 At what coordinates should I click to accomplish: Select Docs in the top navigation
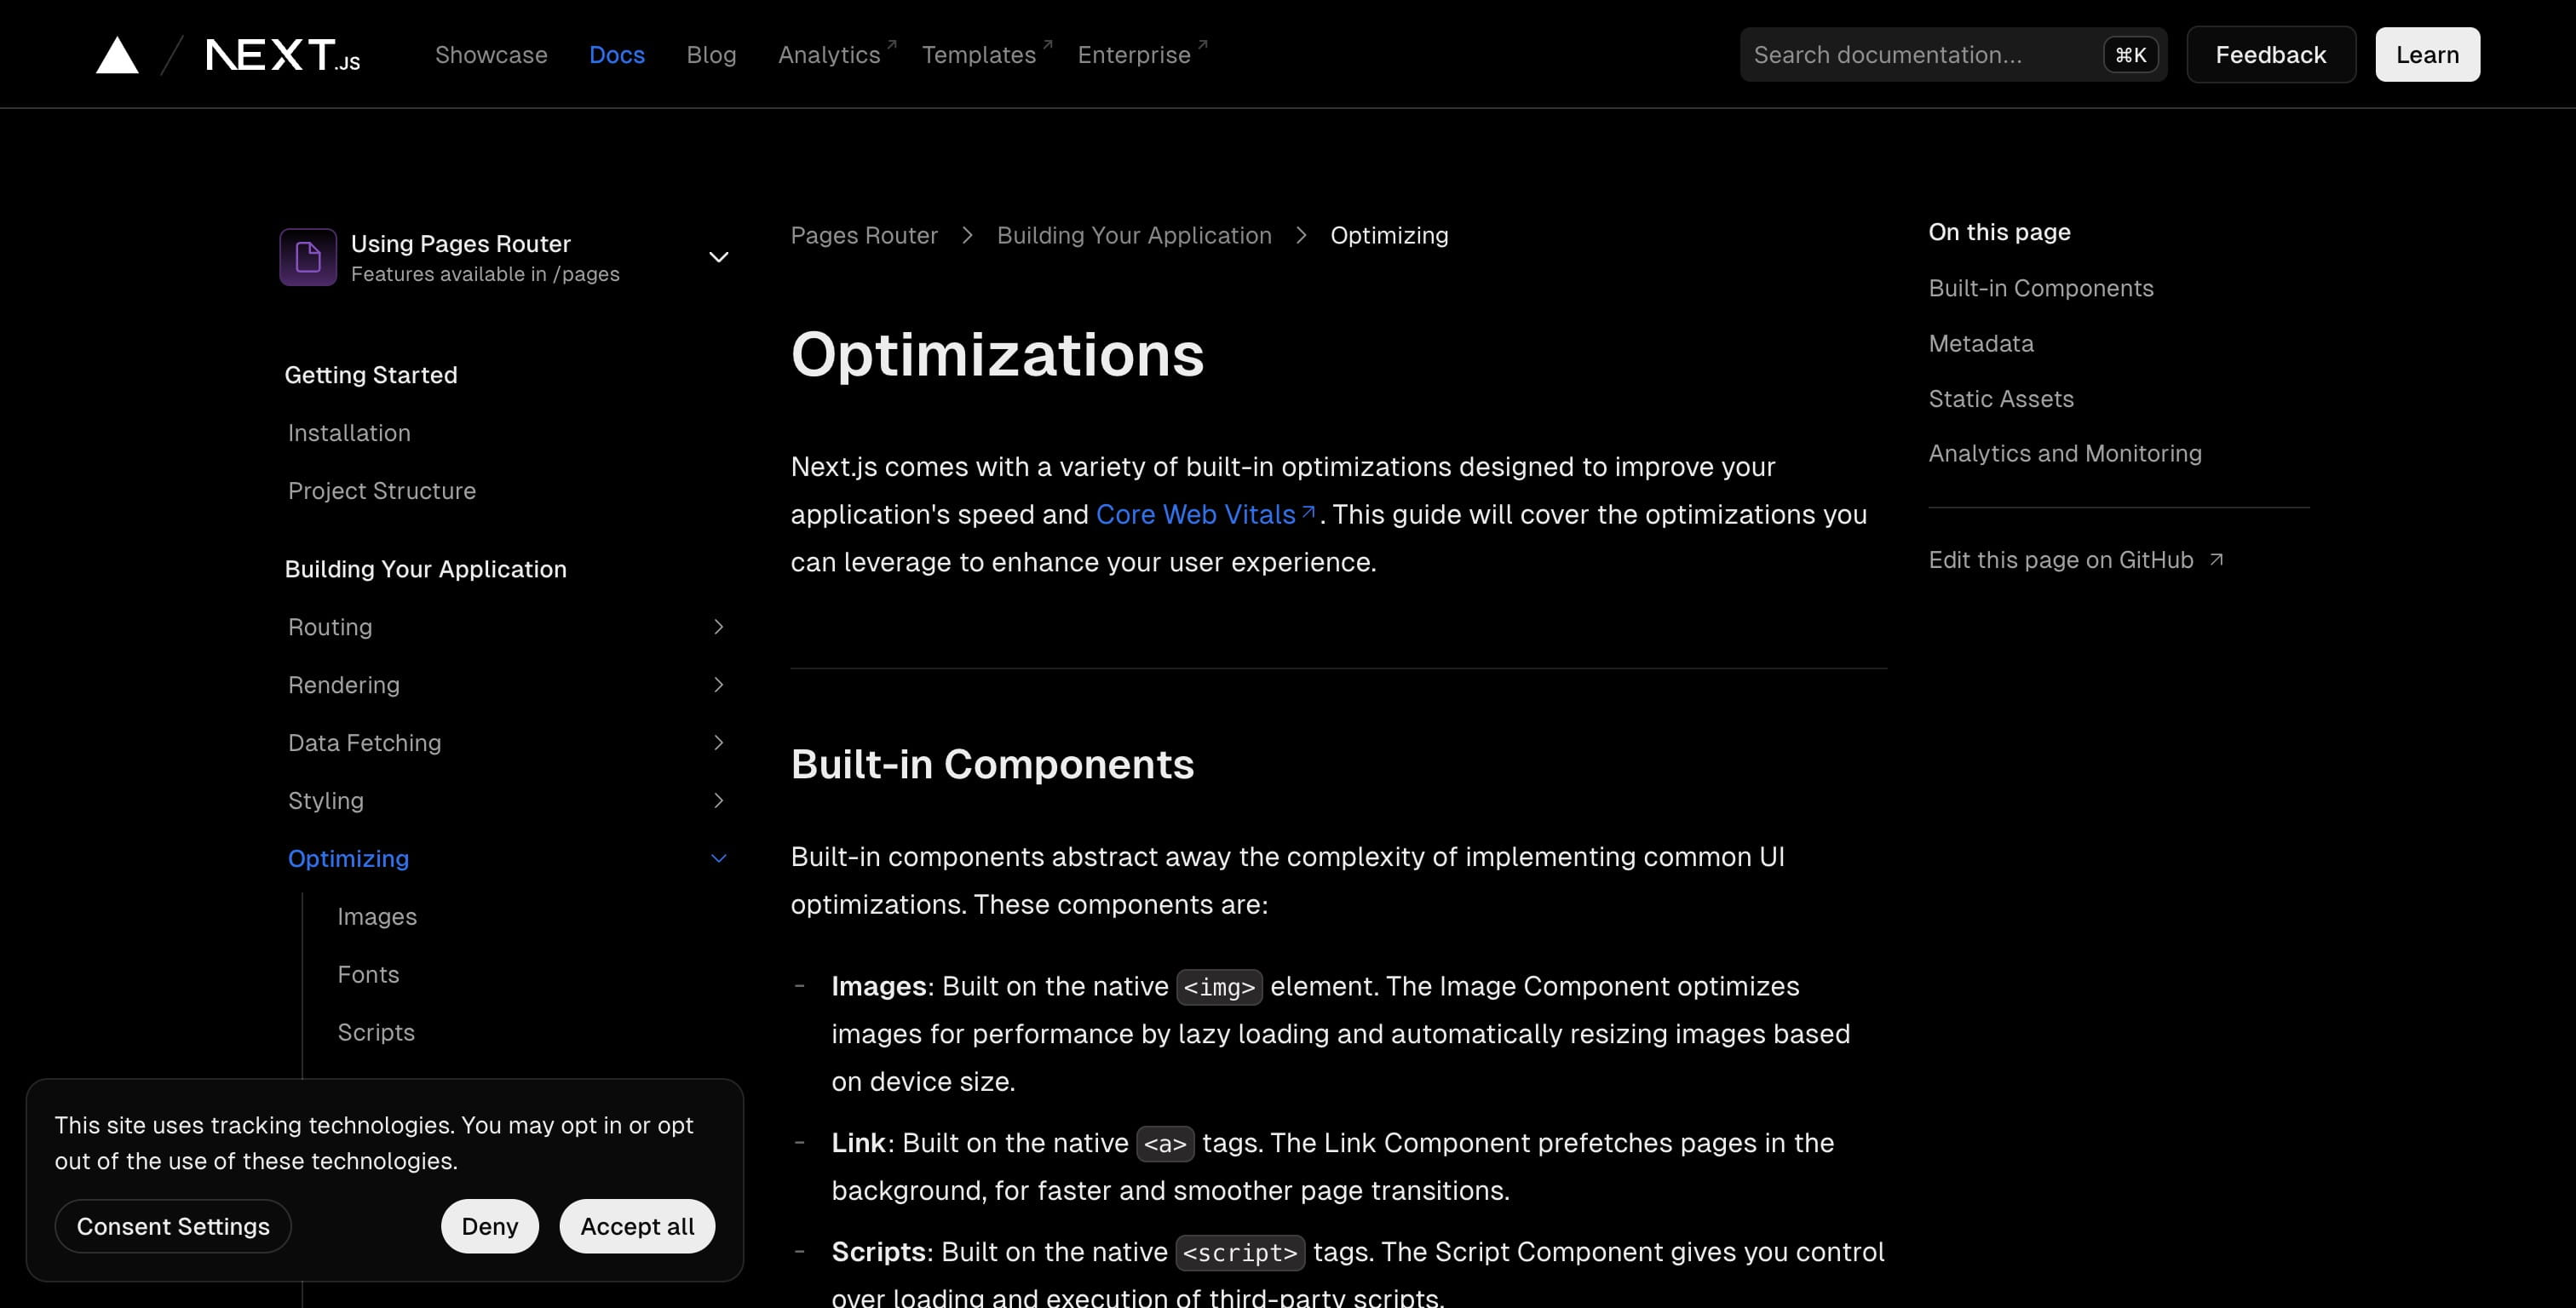coord(616,54)
